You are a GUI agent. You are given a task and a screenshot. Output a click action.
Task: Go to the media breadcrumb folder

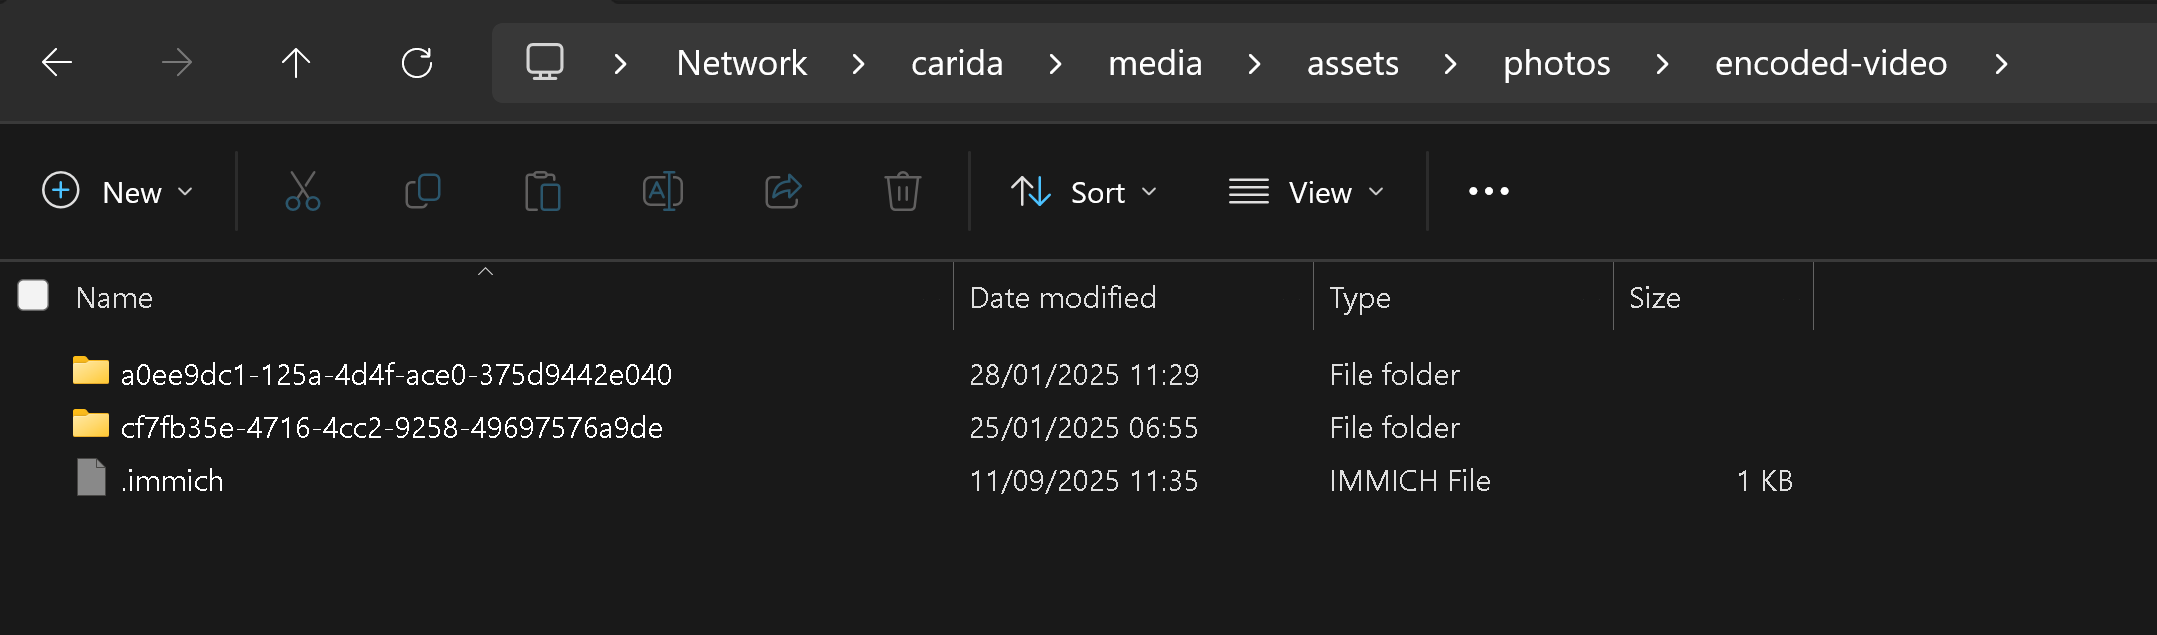tap(1154, 64)
